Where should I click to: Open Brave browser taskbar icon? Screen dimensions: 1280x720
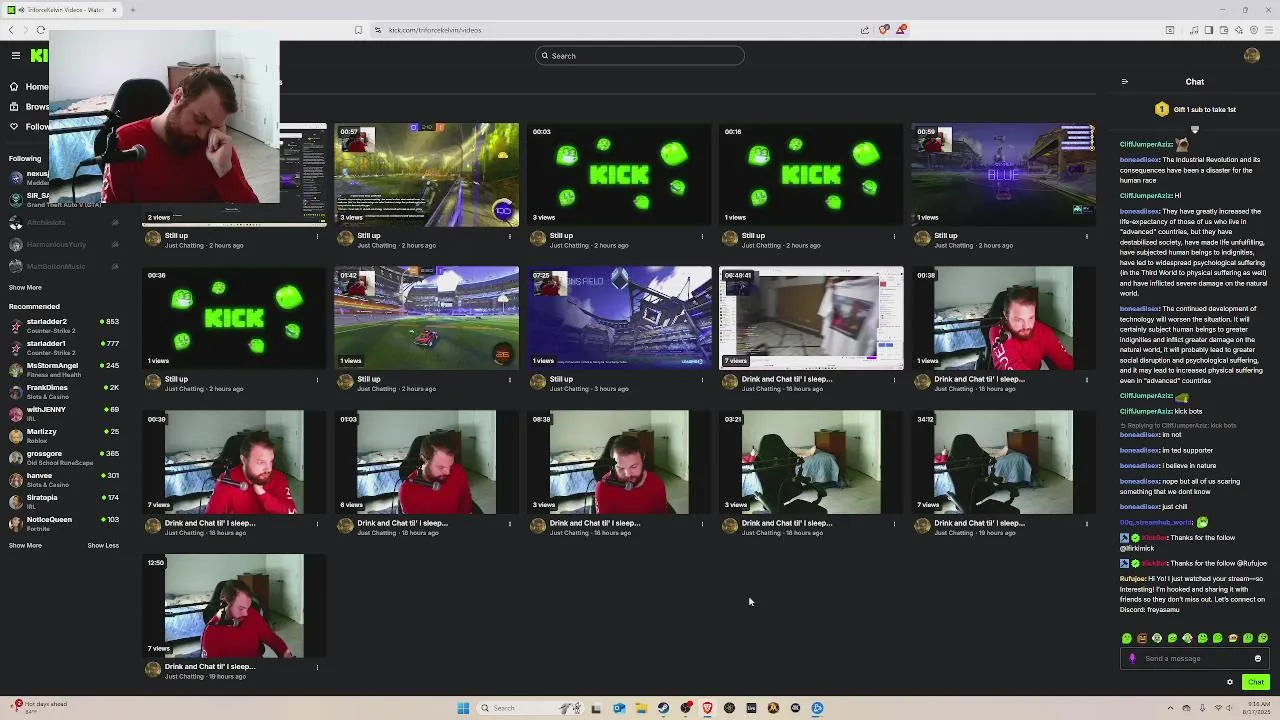click(707, 708)
